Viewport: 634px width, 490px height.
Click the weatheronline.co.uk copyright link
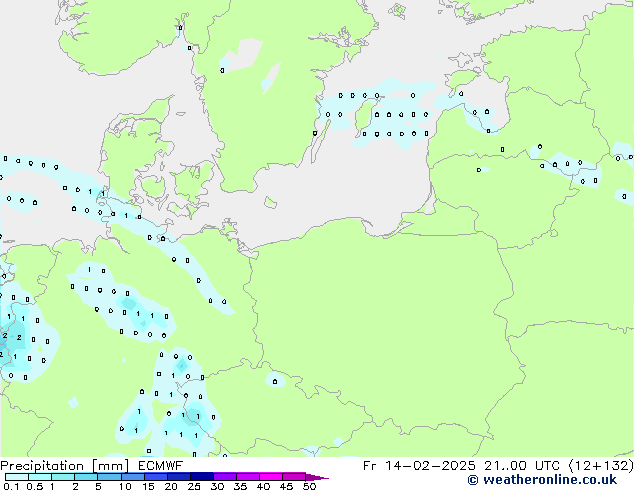pyautogui.click(x=542, y=480)
